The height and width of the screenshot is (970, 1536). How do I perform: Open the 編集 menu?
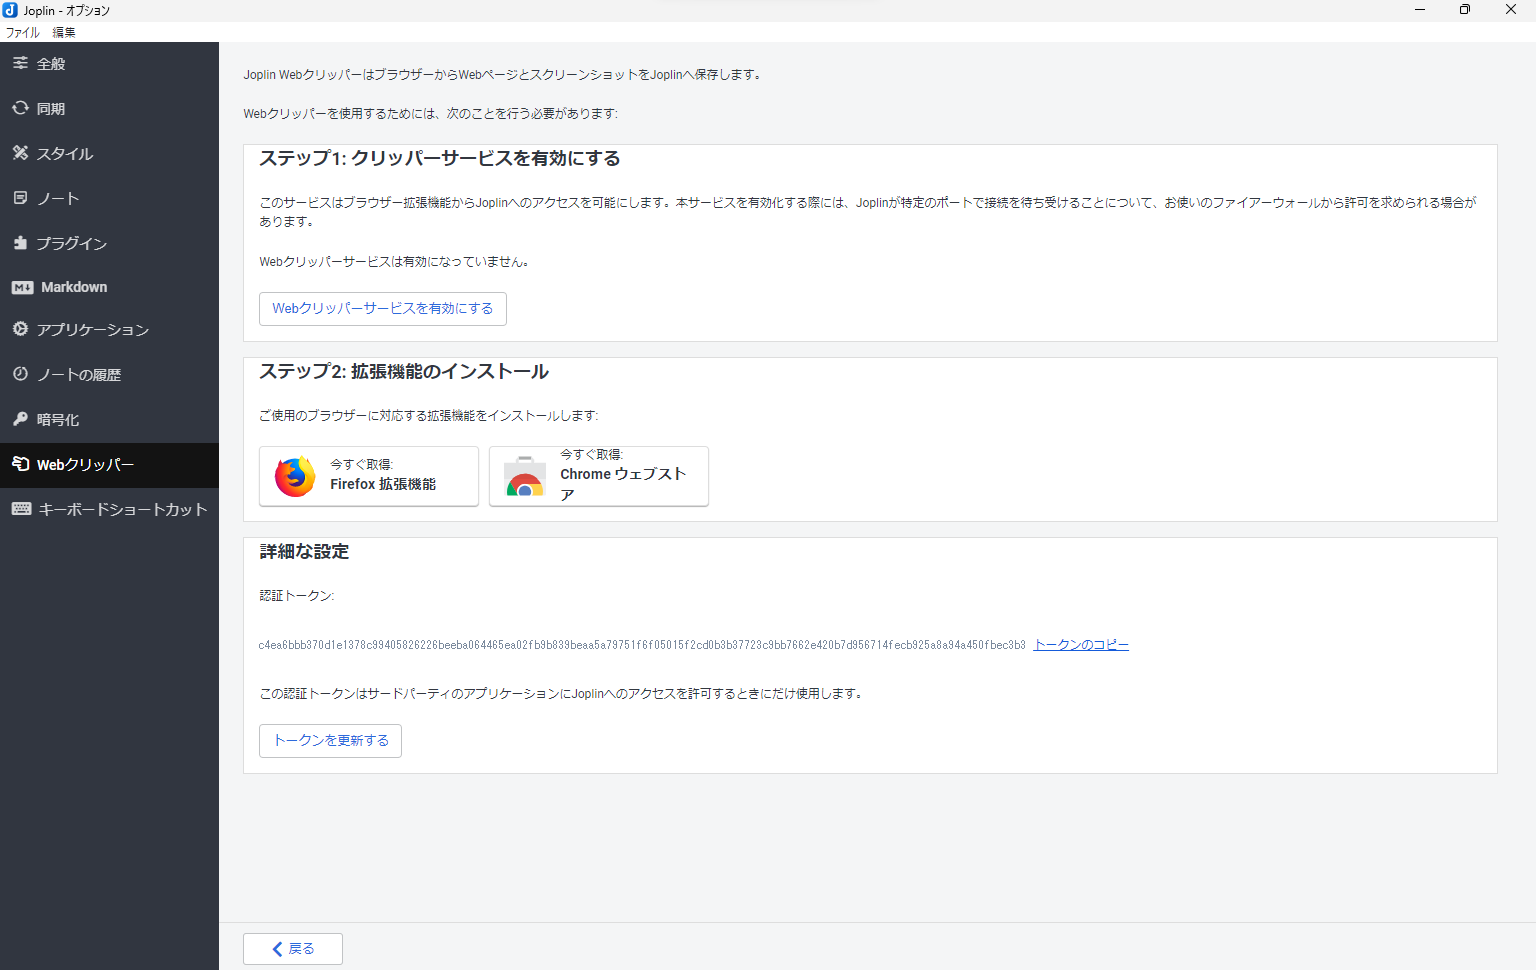64,32
